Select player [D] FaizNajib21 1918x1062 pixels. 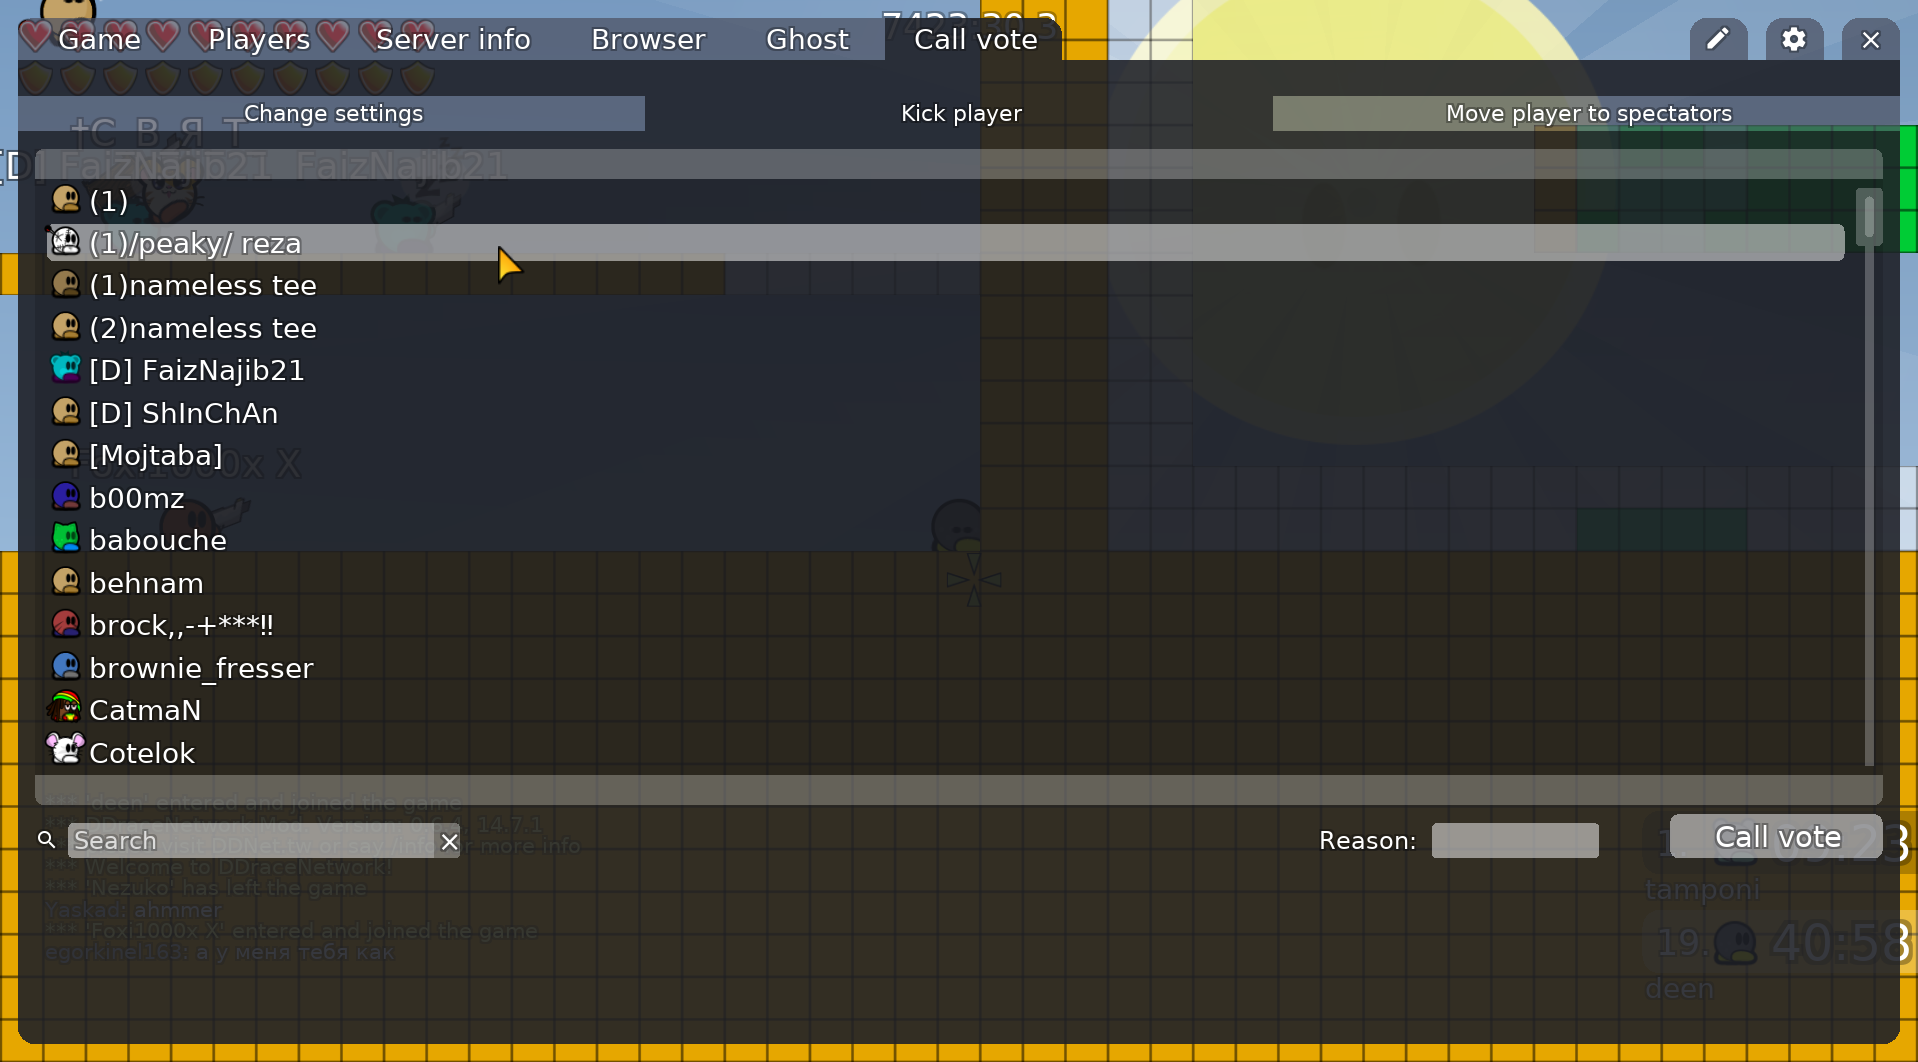(945, 370)
